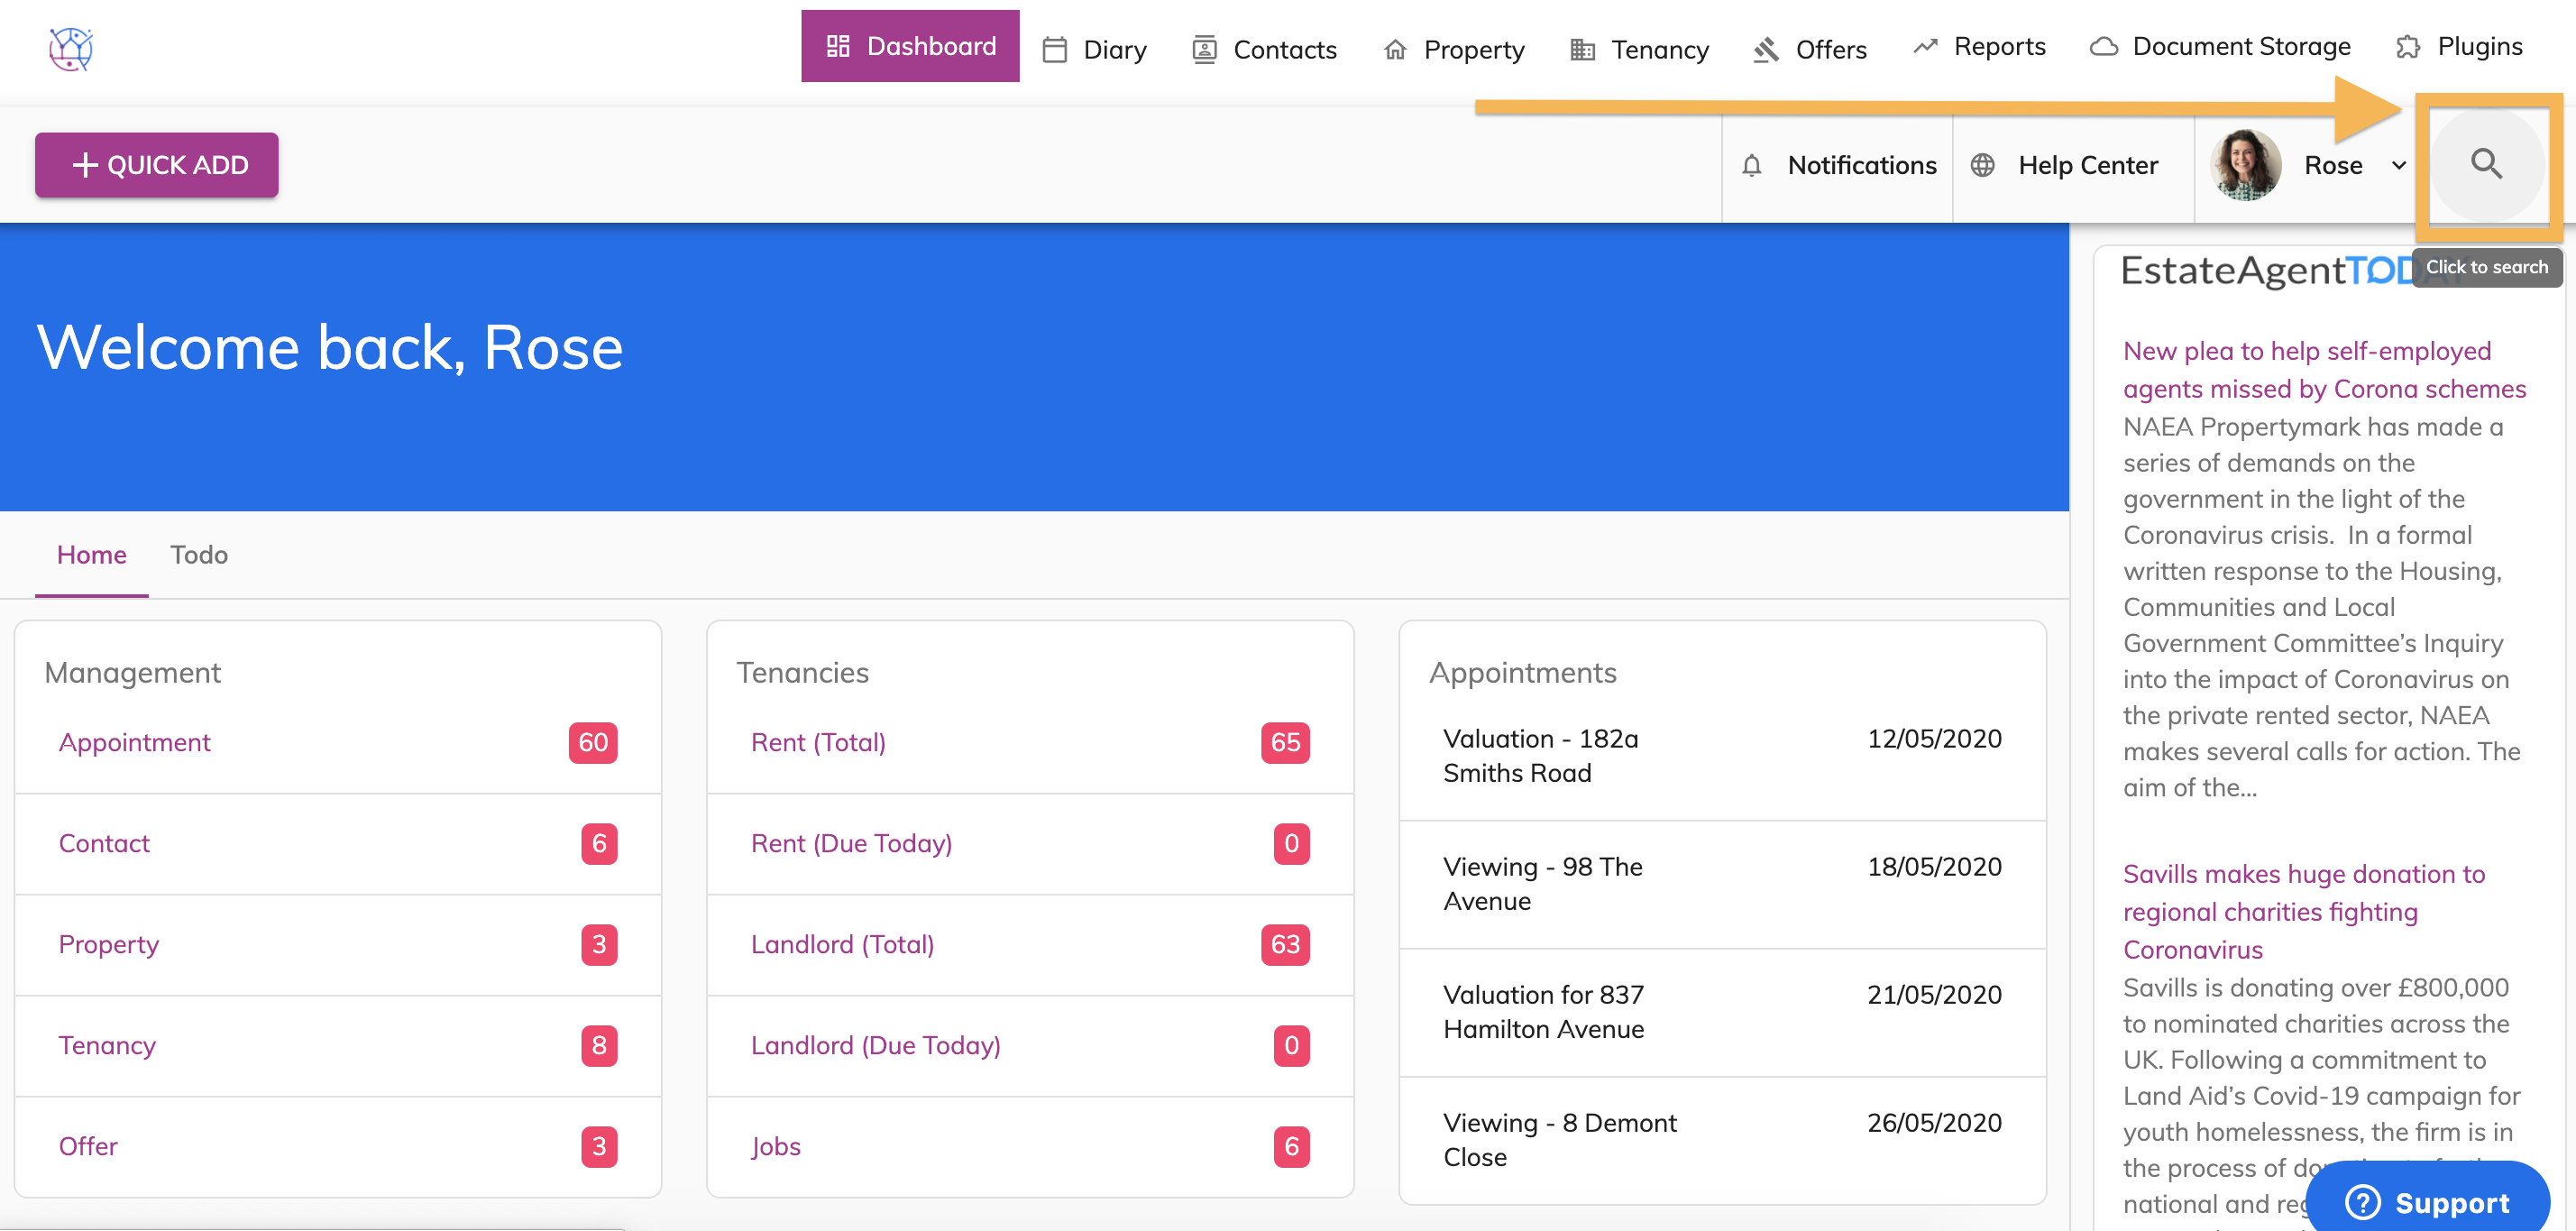Open the self-employed agents news article link
The height and width of the screenshot is (1231, 2576).
2323,369
